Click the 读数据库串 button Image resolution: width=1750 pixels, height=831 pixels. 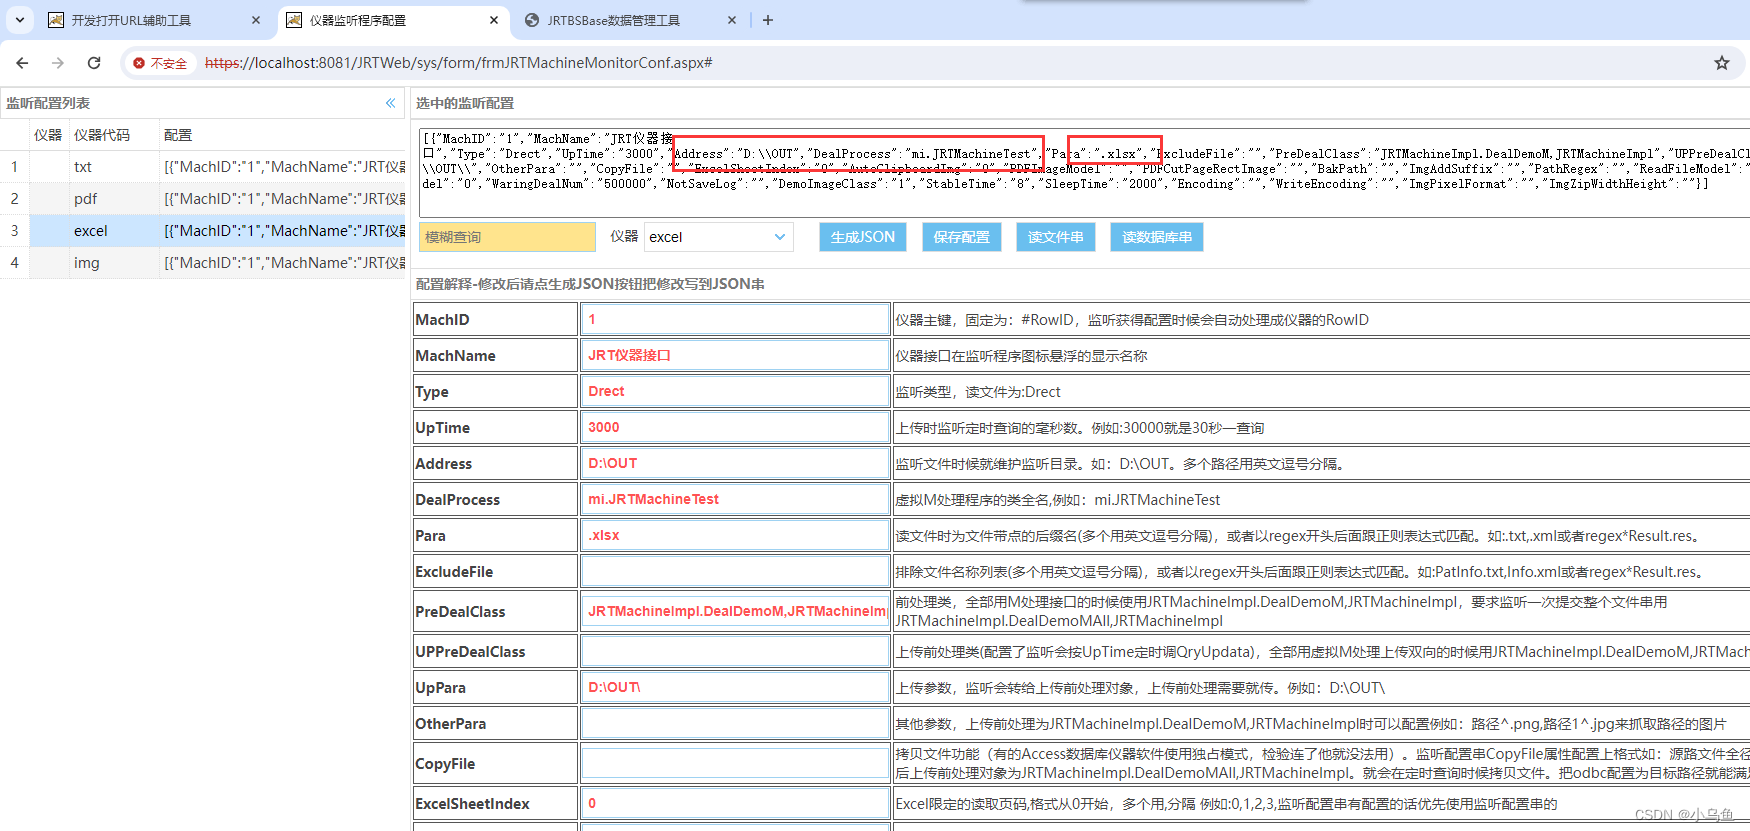pyautogui.click(x=1157, y=237)
